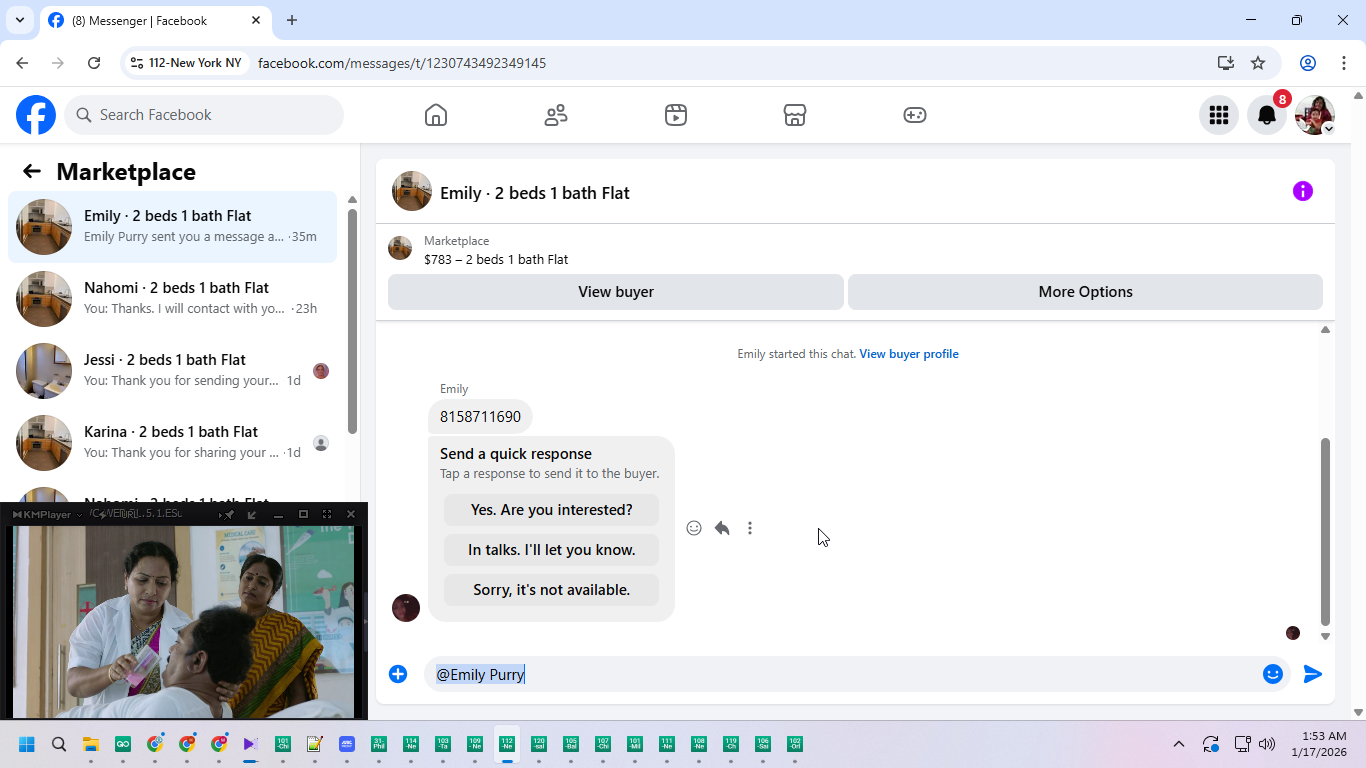Open Chrome profile icon
This screenshot has width=1366, height=768.
[x=1308, y=63]
